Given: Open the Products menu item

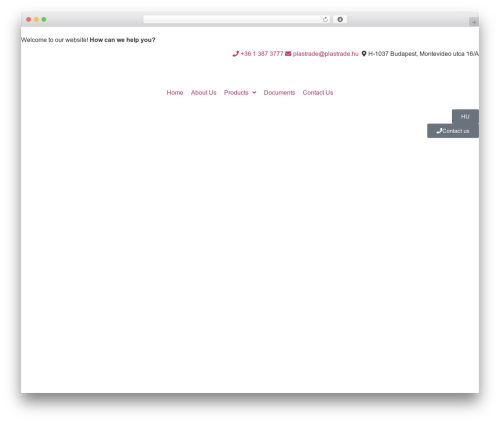Looking at the screenshot, I should [x=236, y=93].
